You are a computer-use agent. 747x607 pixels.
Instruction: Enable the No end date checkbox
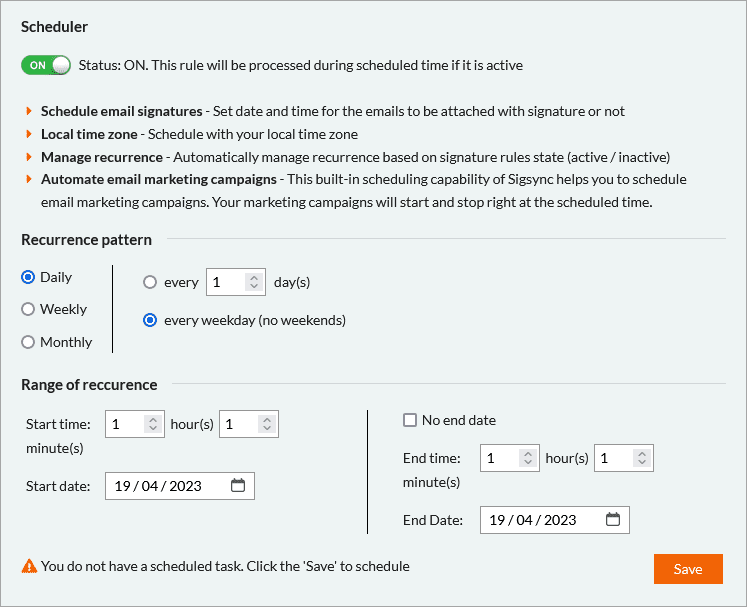(x=410, y=420)
